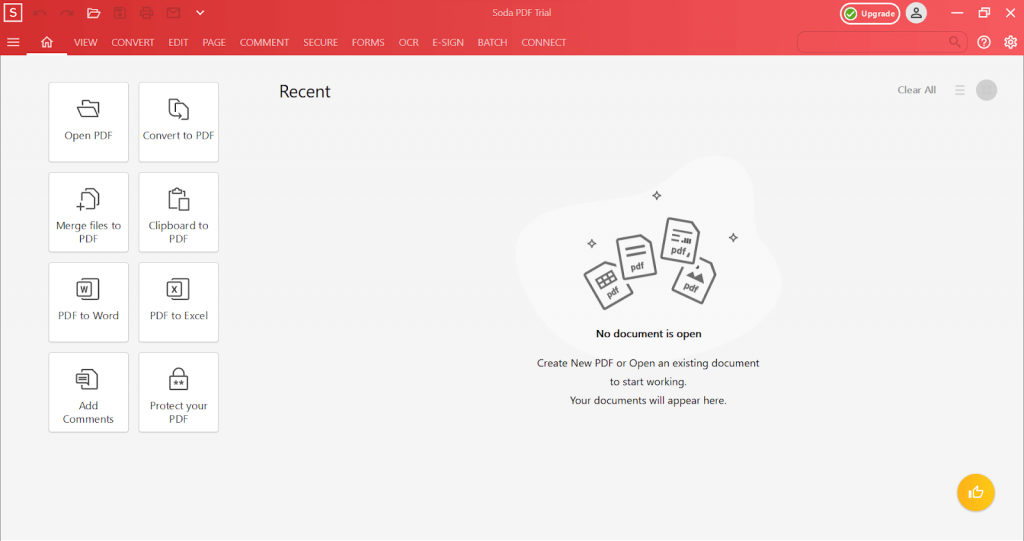Open the E-SIGN tab
The height and width of the screenshot is (541, 1024).
pyautogui.click(x=448, y=42)
